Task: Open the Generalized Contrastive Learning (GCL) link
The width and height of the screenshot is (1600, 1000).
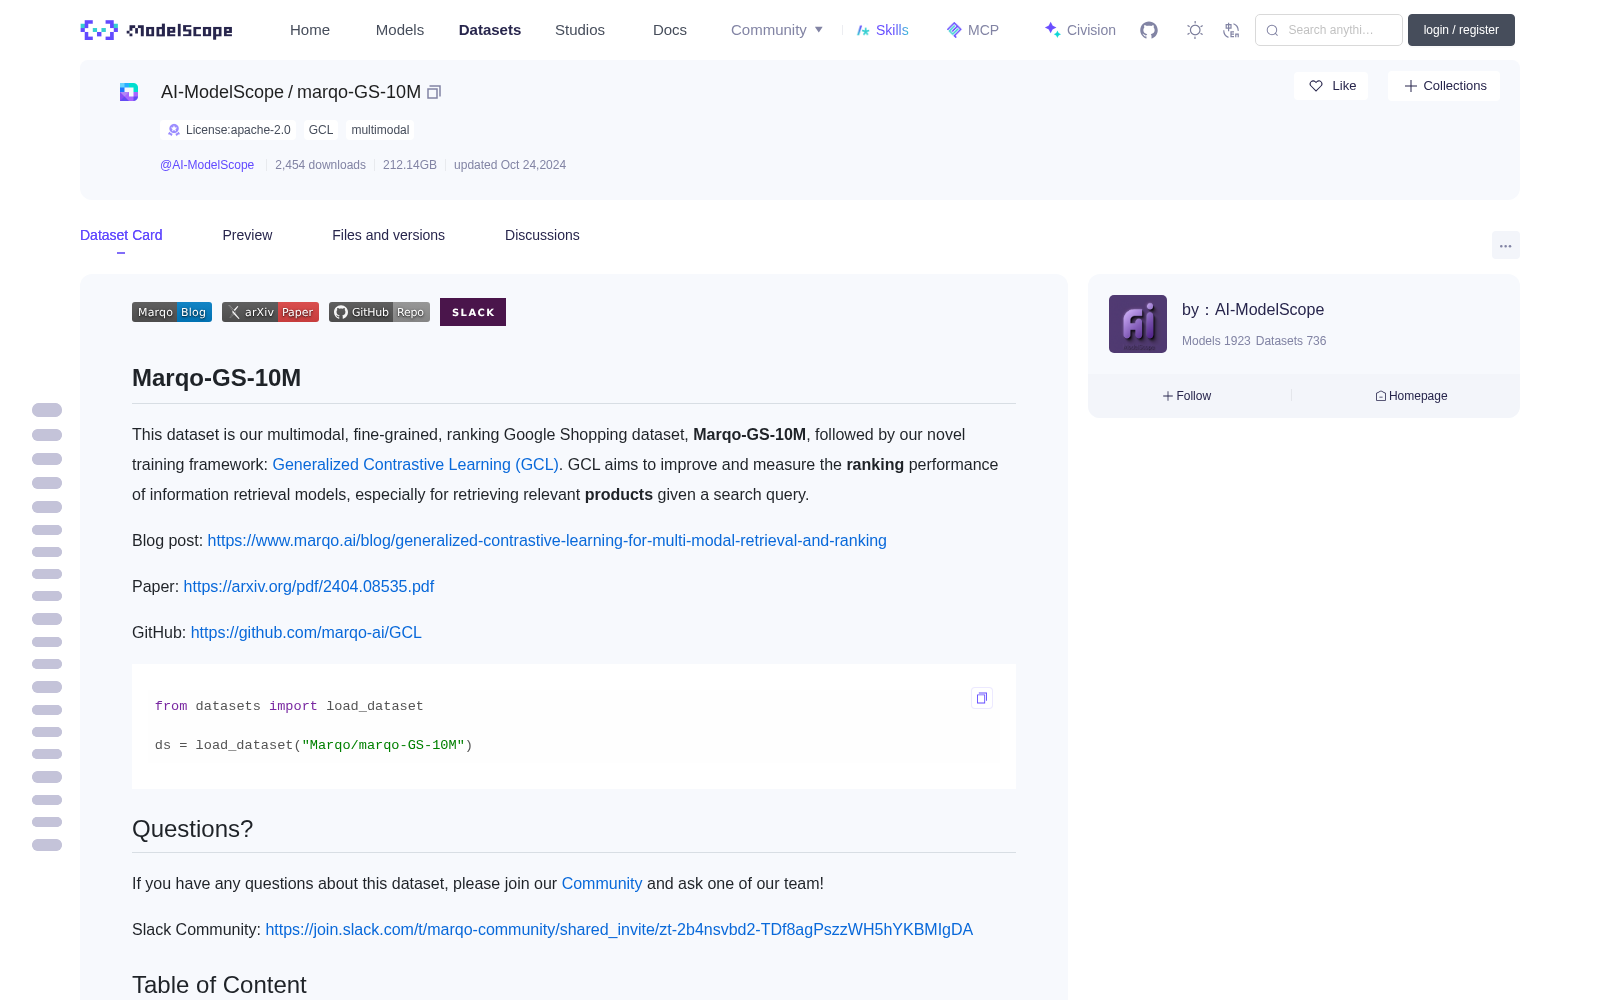Action: pos(415,464)
